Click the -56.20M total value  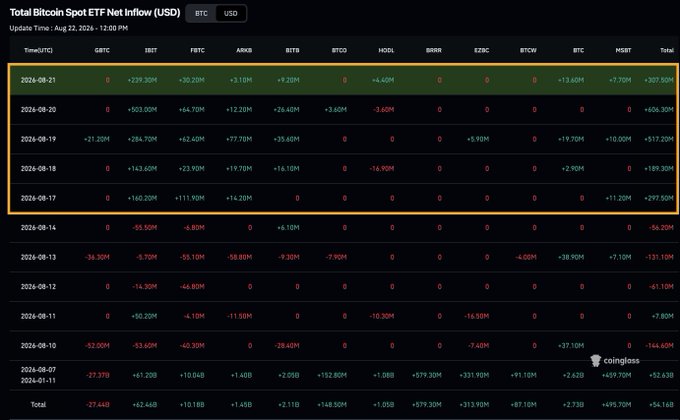point(661,228)
